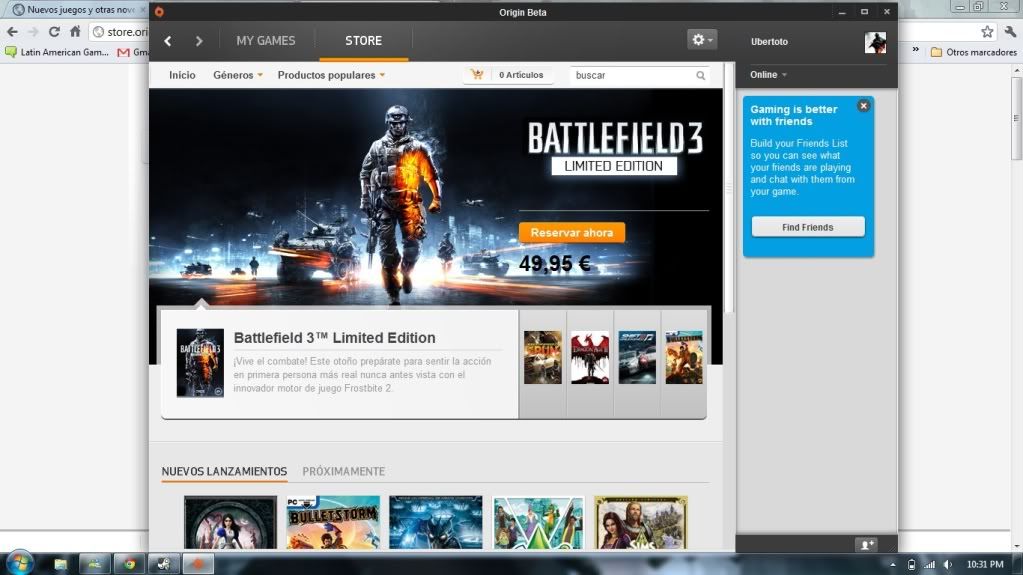This screenshot has height=575, width=1023.
Task: Click the Ubertoto username
Action: tap(769, 41)
